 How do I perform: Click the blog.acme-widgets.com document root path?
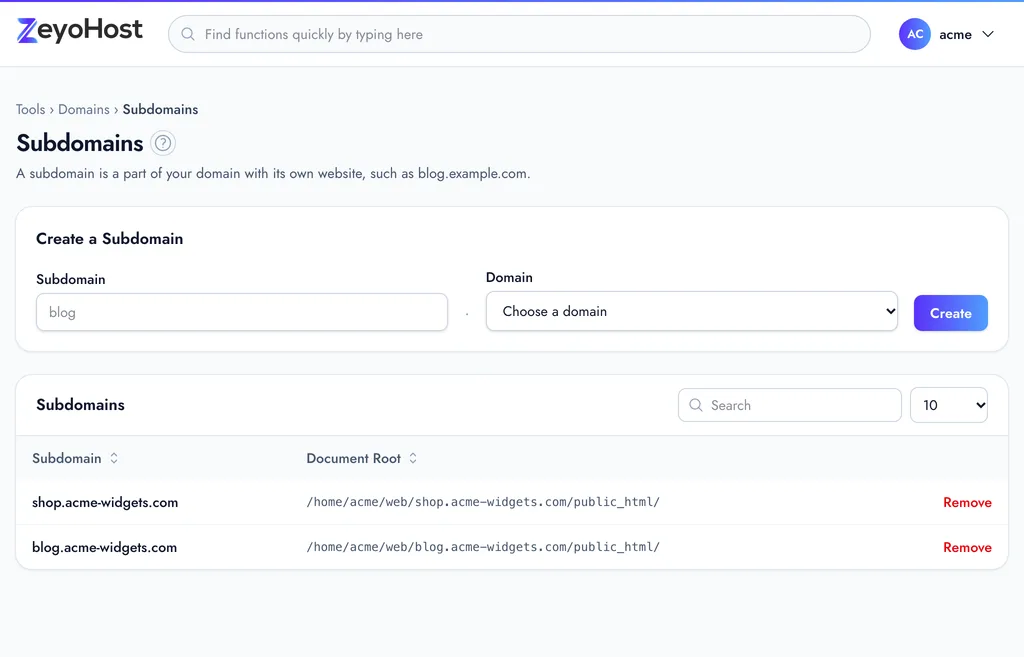pyautogui.click(x=483, y=547)
